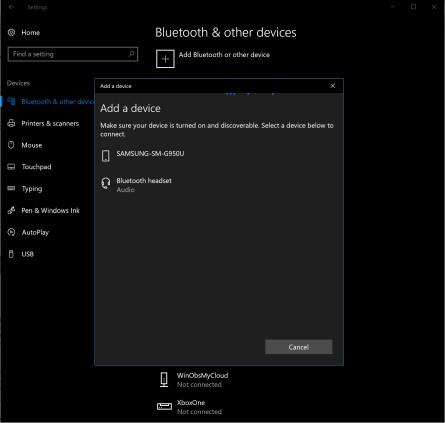
Task: Click the Home gear icon
Action: 11,33
